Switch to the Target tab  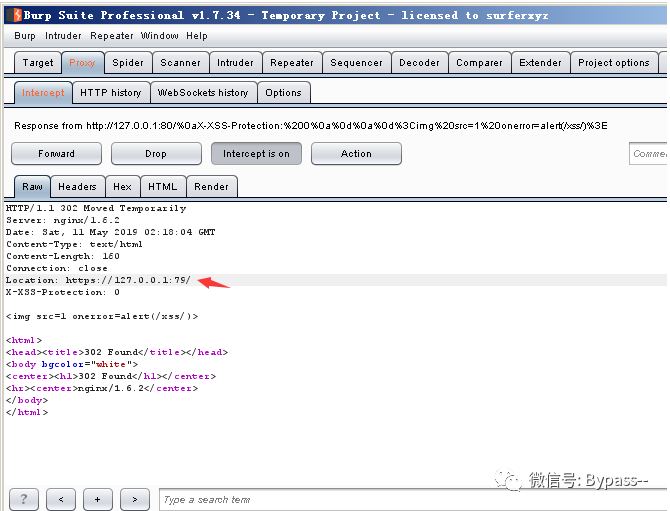pos(38,63)
